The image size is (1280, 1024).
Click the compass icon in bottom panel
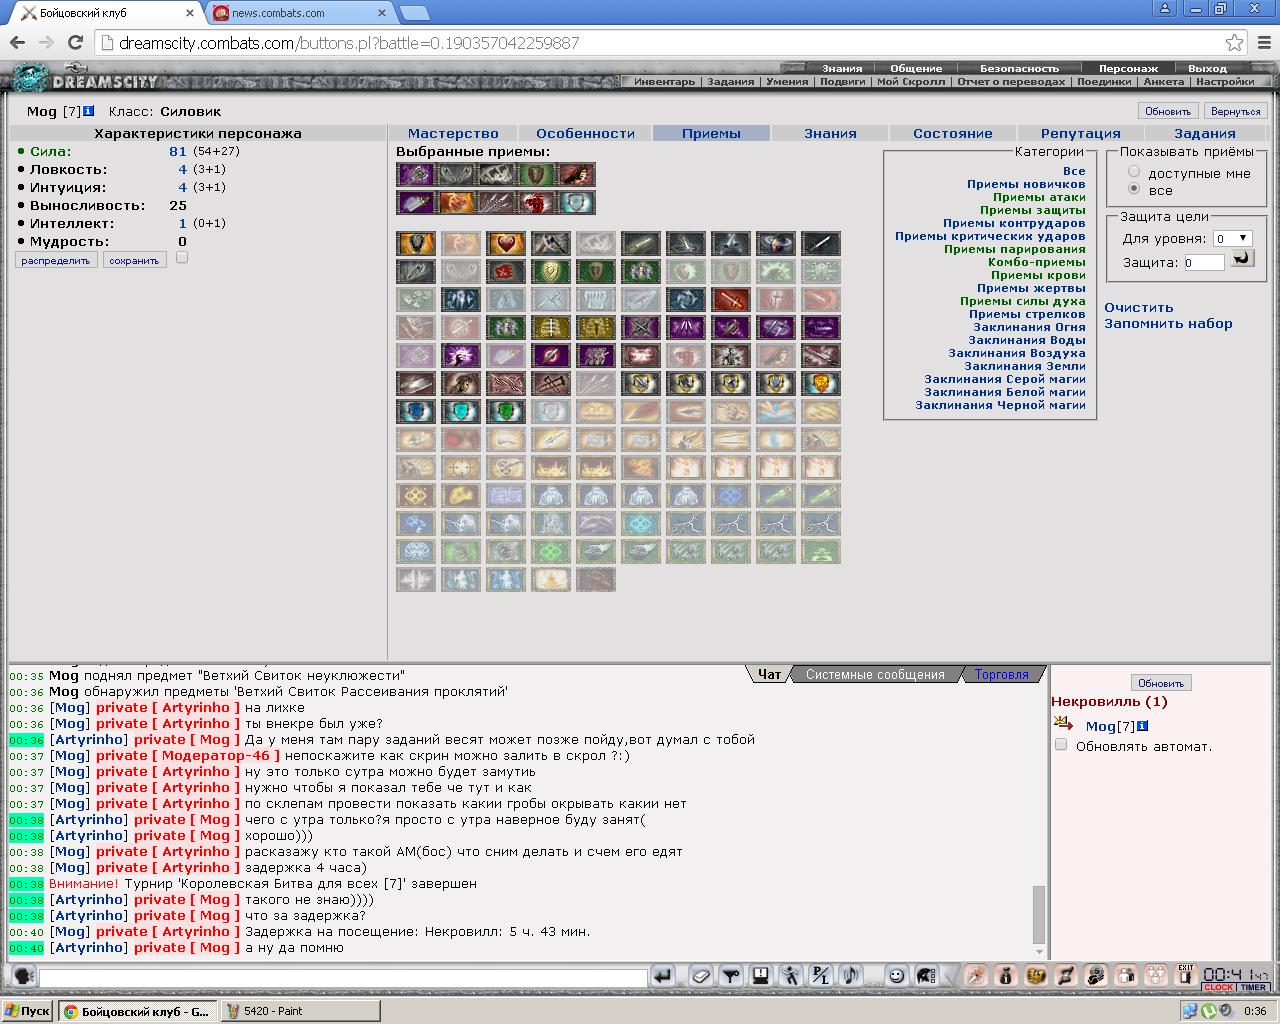pos(974,976)
